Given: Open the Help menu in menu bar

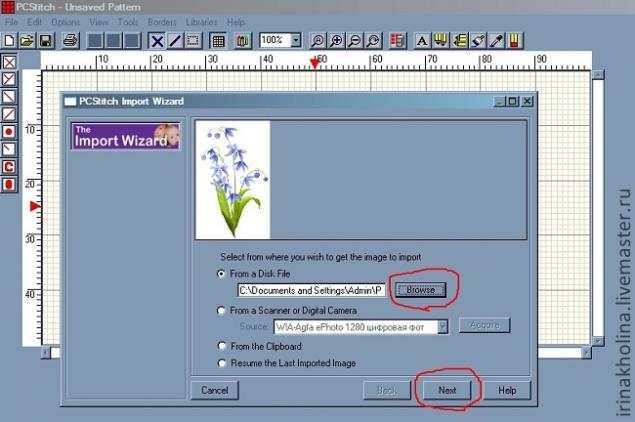Looking at the screenshot, I should tap(235, 22).
